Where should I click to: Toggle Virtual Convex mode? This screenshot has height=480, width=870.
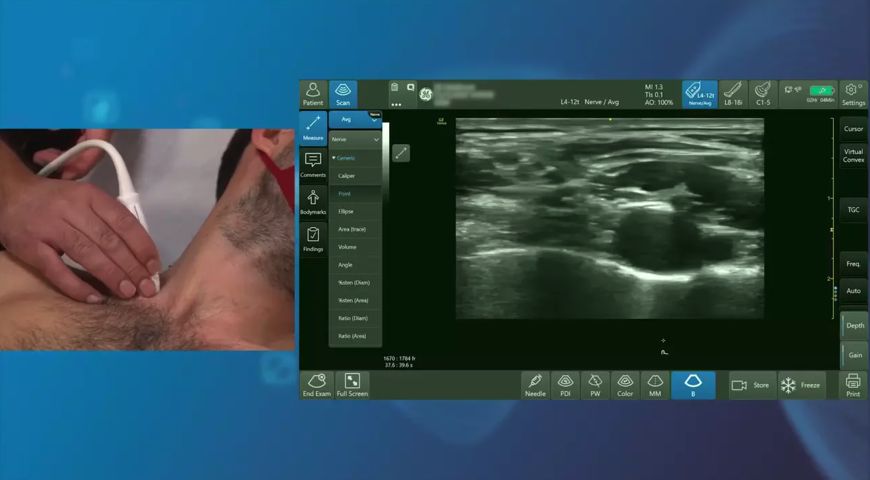[853, 155]
